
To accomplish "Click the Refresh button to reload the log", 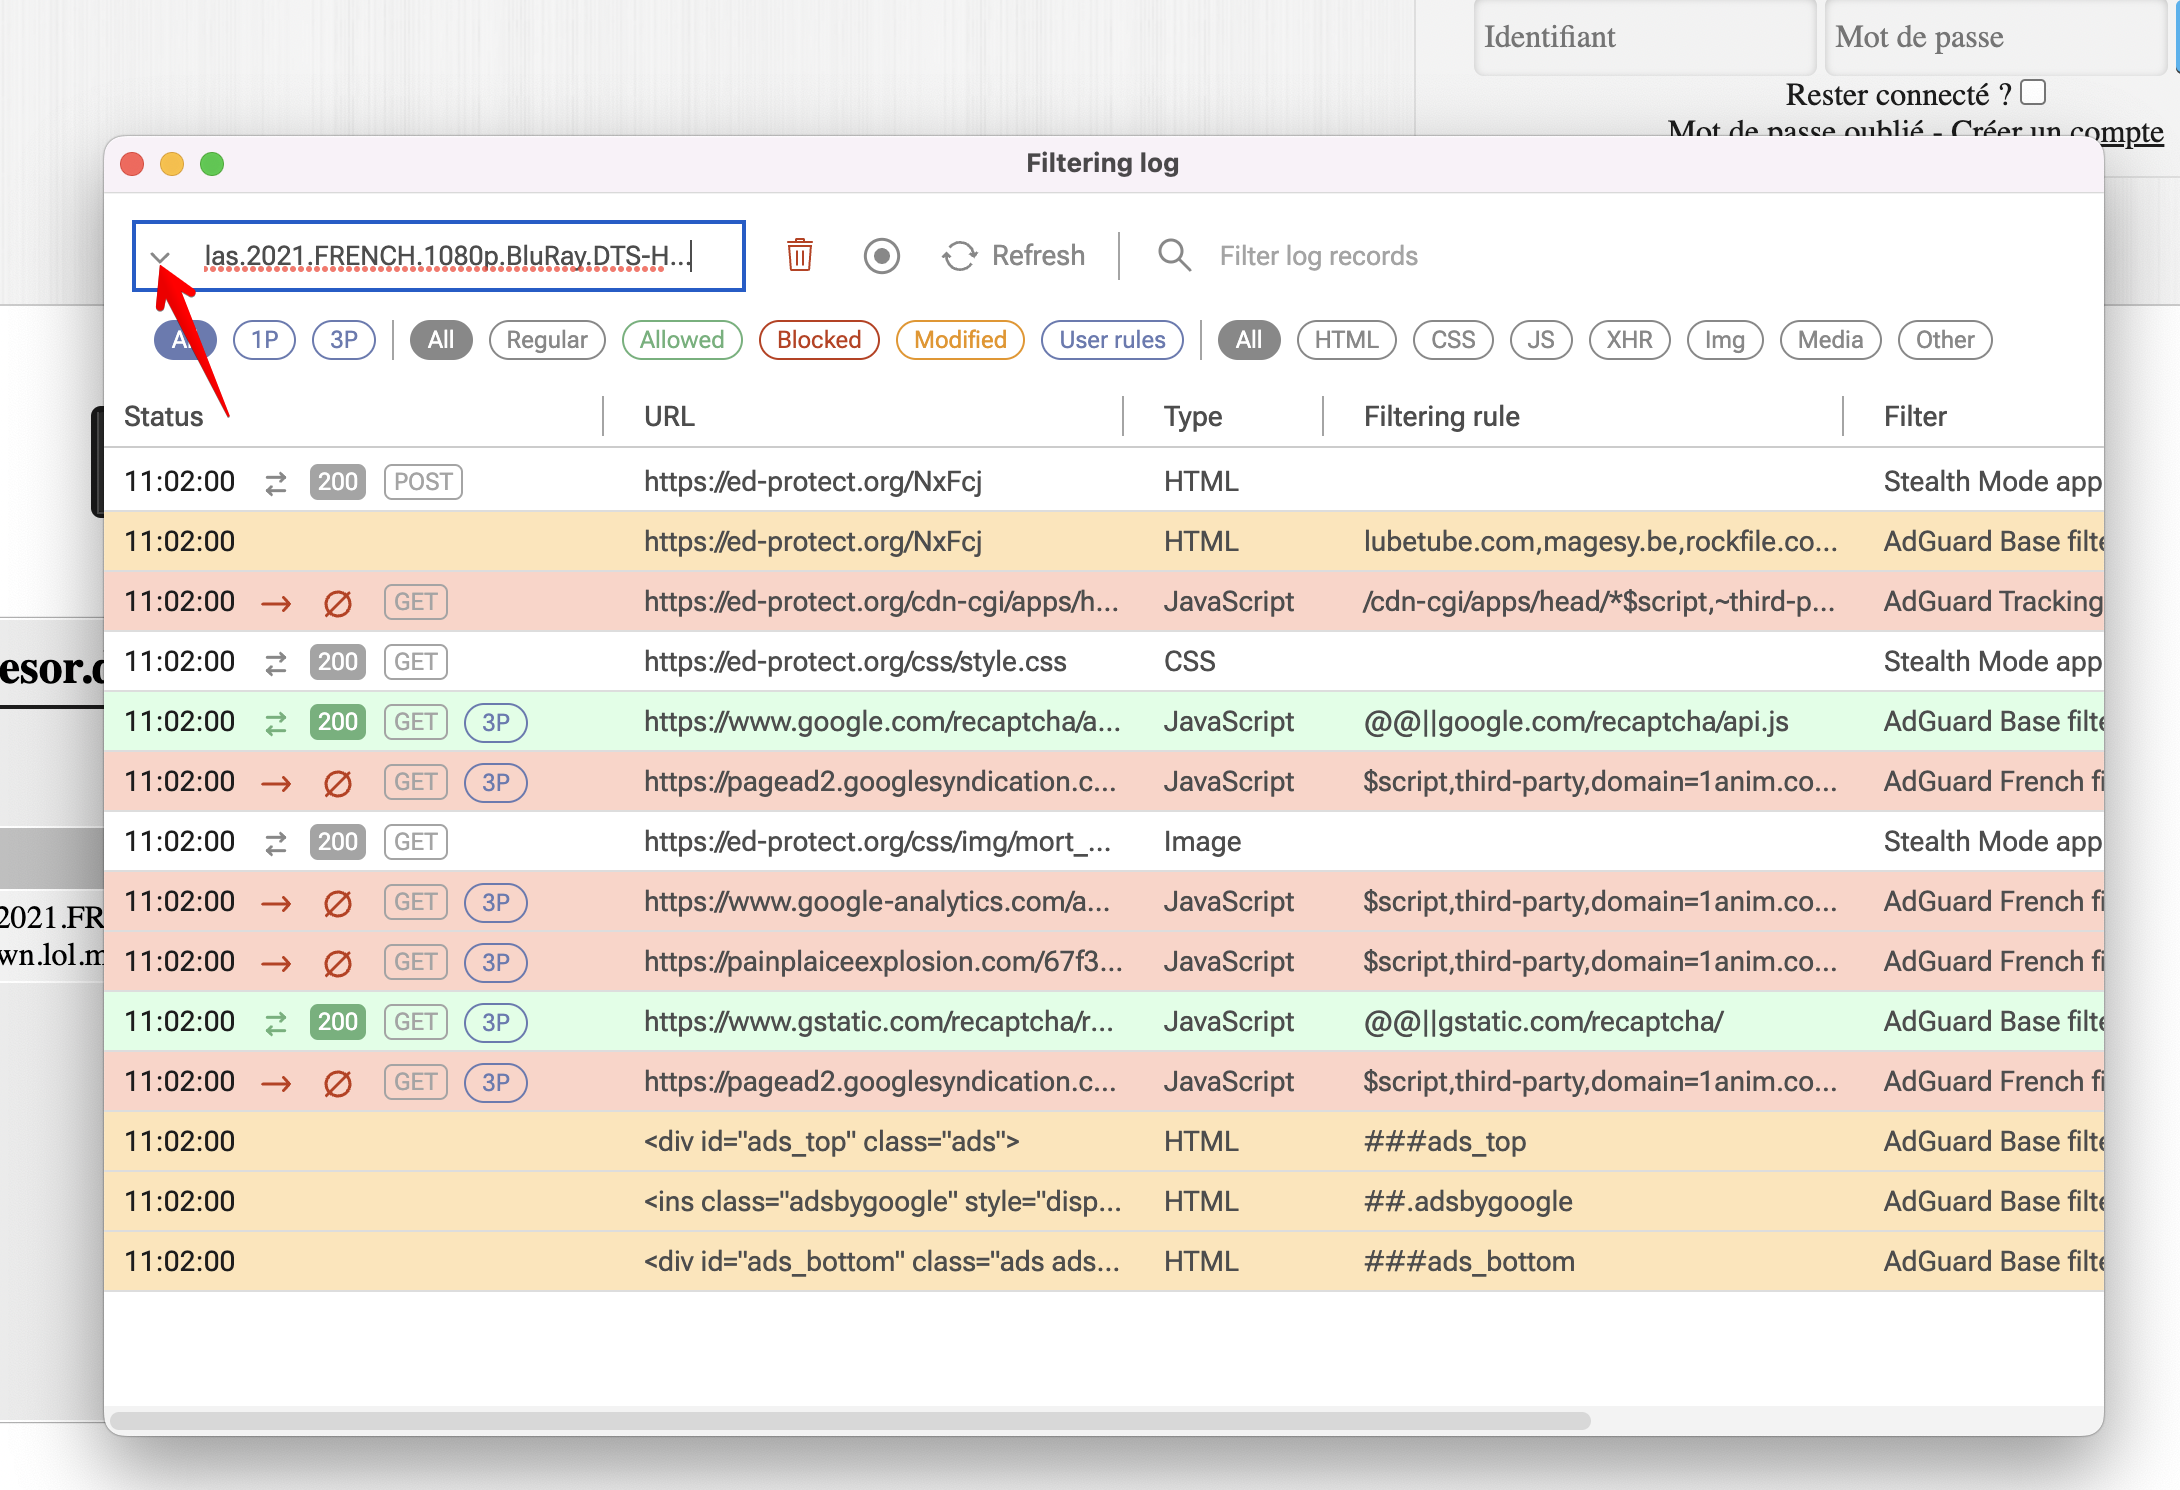I will tap(1014, 255).
